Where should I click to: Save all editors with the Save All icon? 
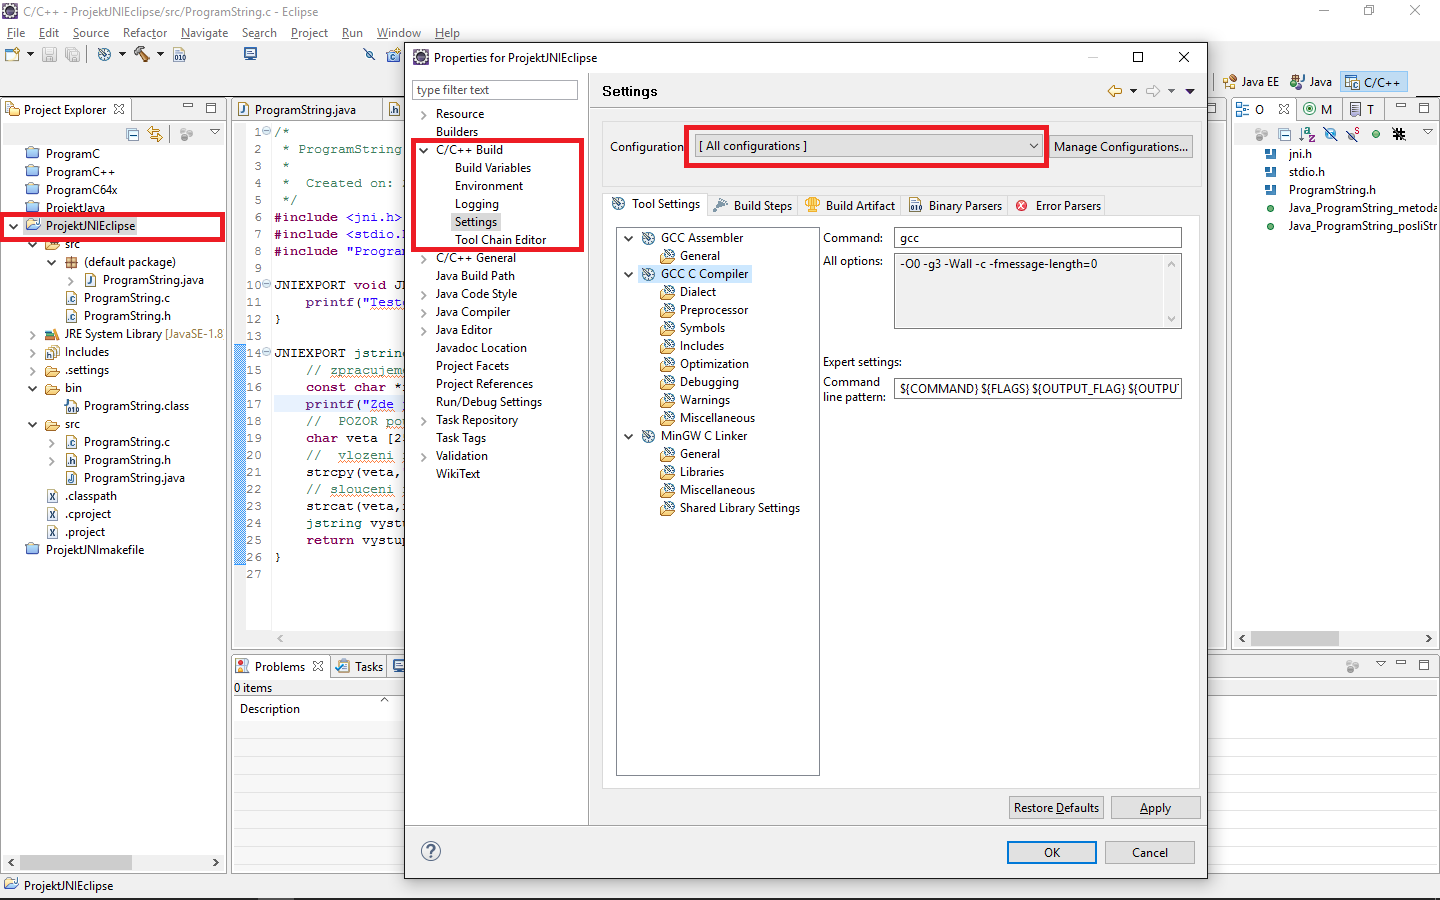[x=70, y=54]
